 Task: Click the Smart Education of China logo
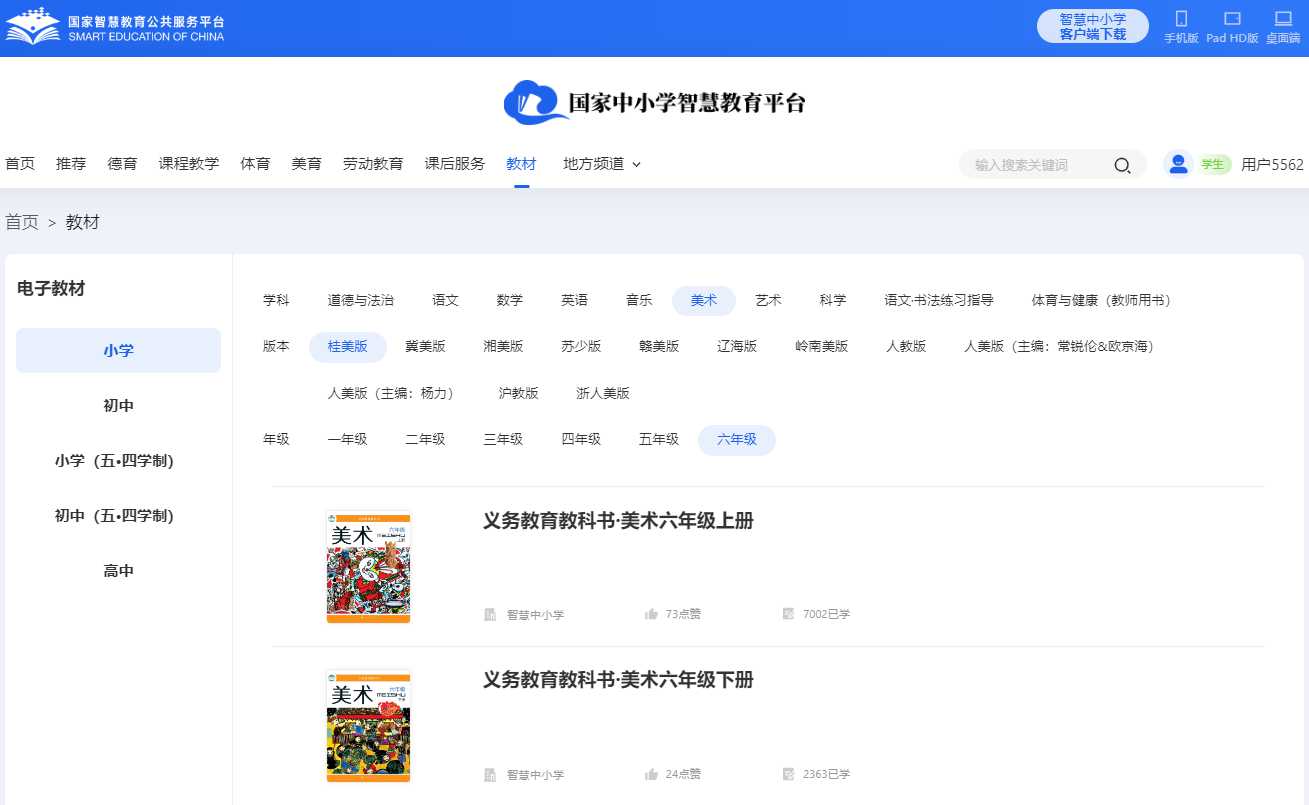pos(115,27)
